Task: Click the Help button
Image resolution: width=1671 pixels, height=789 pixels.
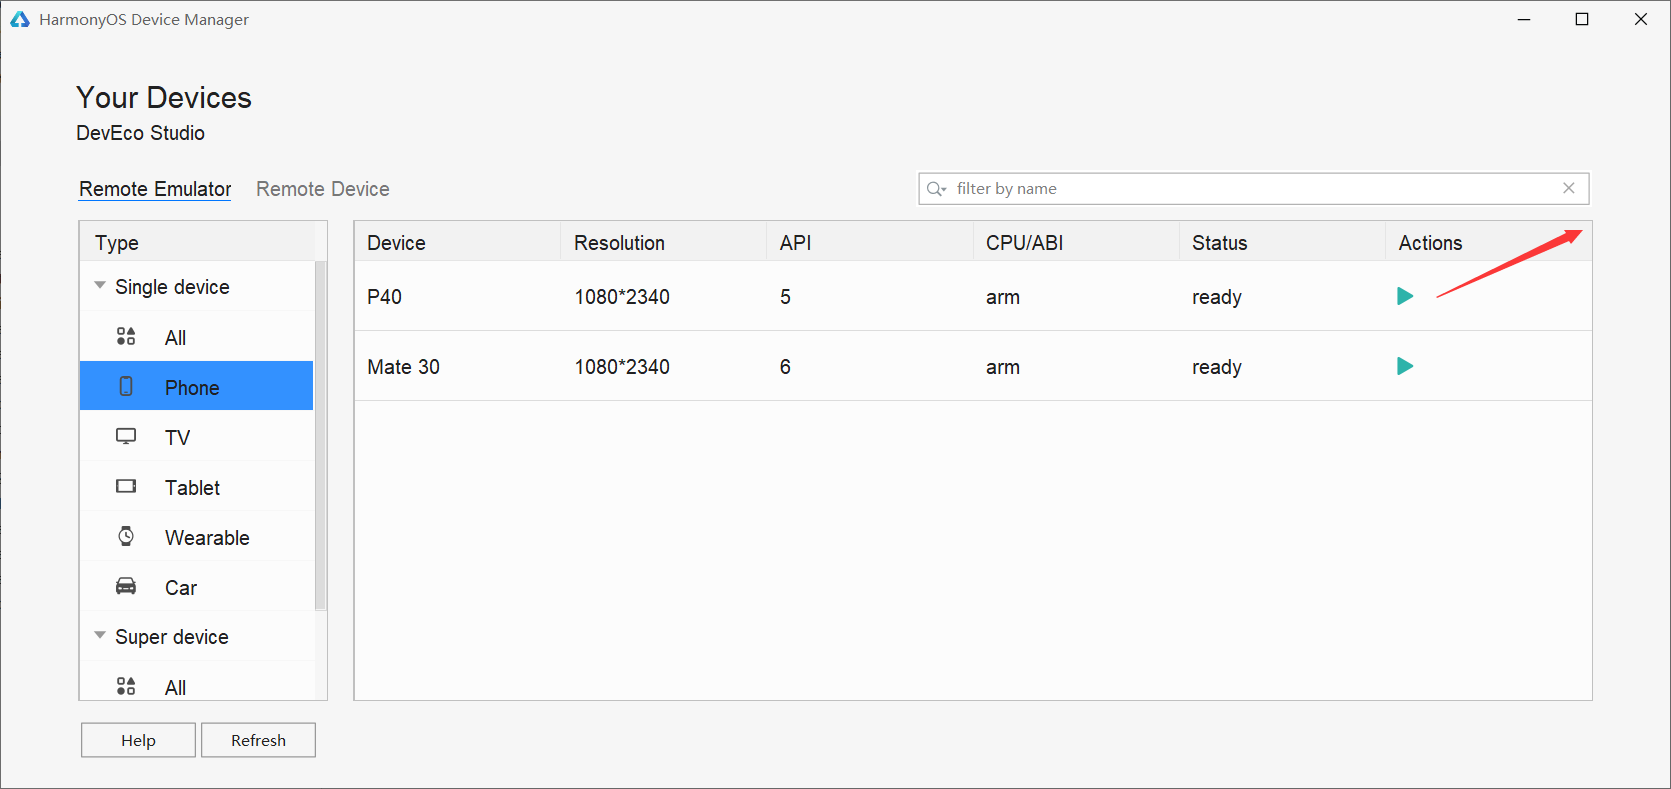Action: (x=138, y=740)
